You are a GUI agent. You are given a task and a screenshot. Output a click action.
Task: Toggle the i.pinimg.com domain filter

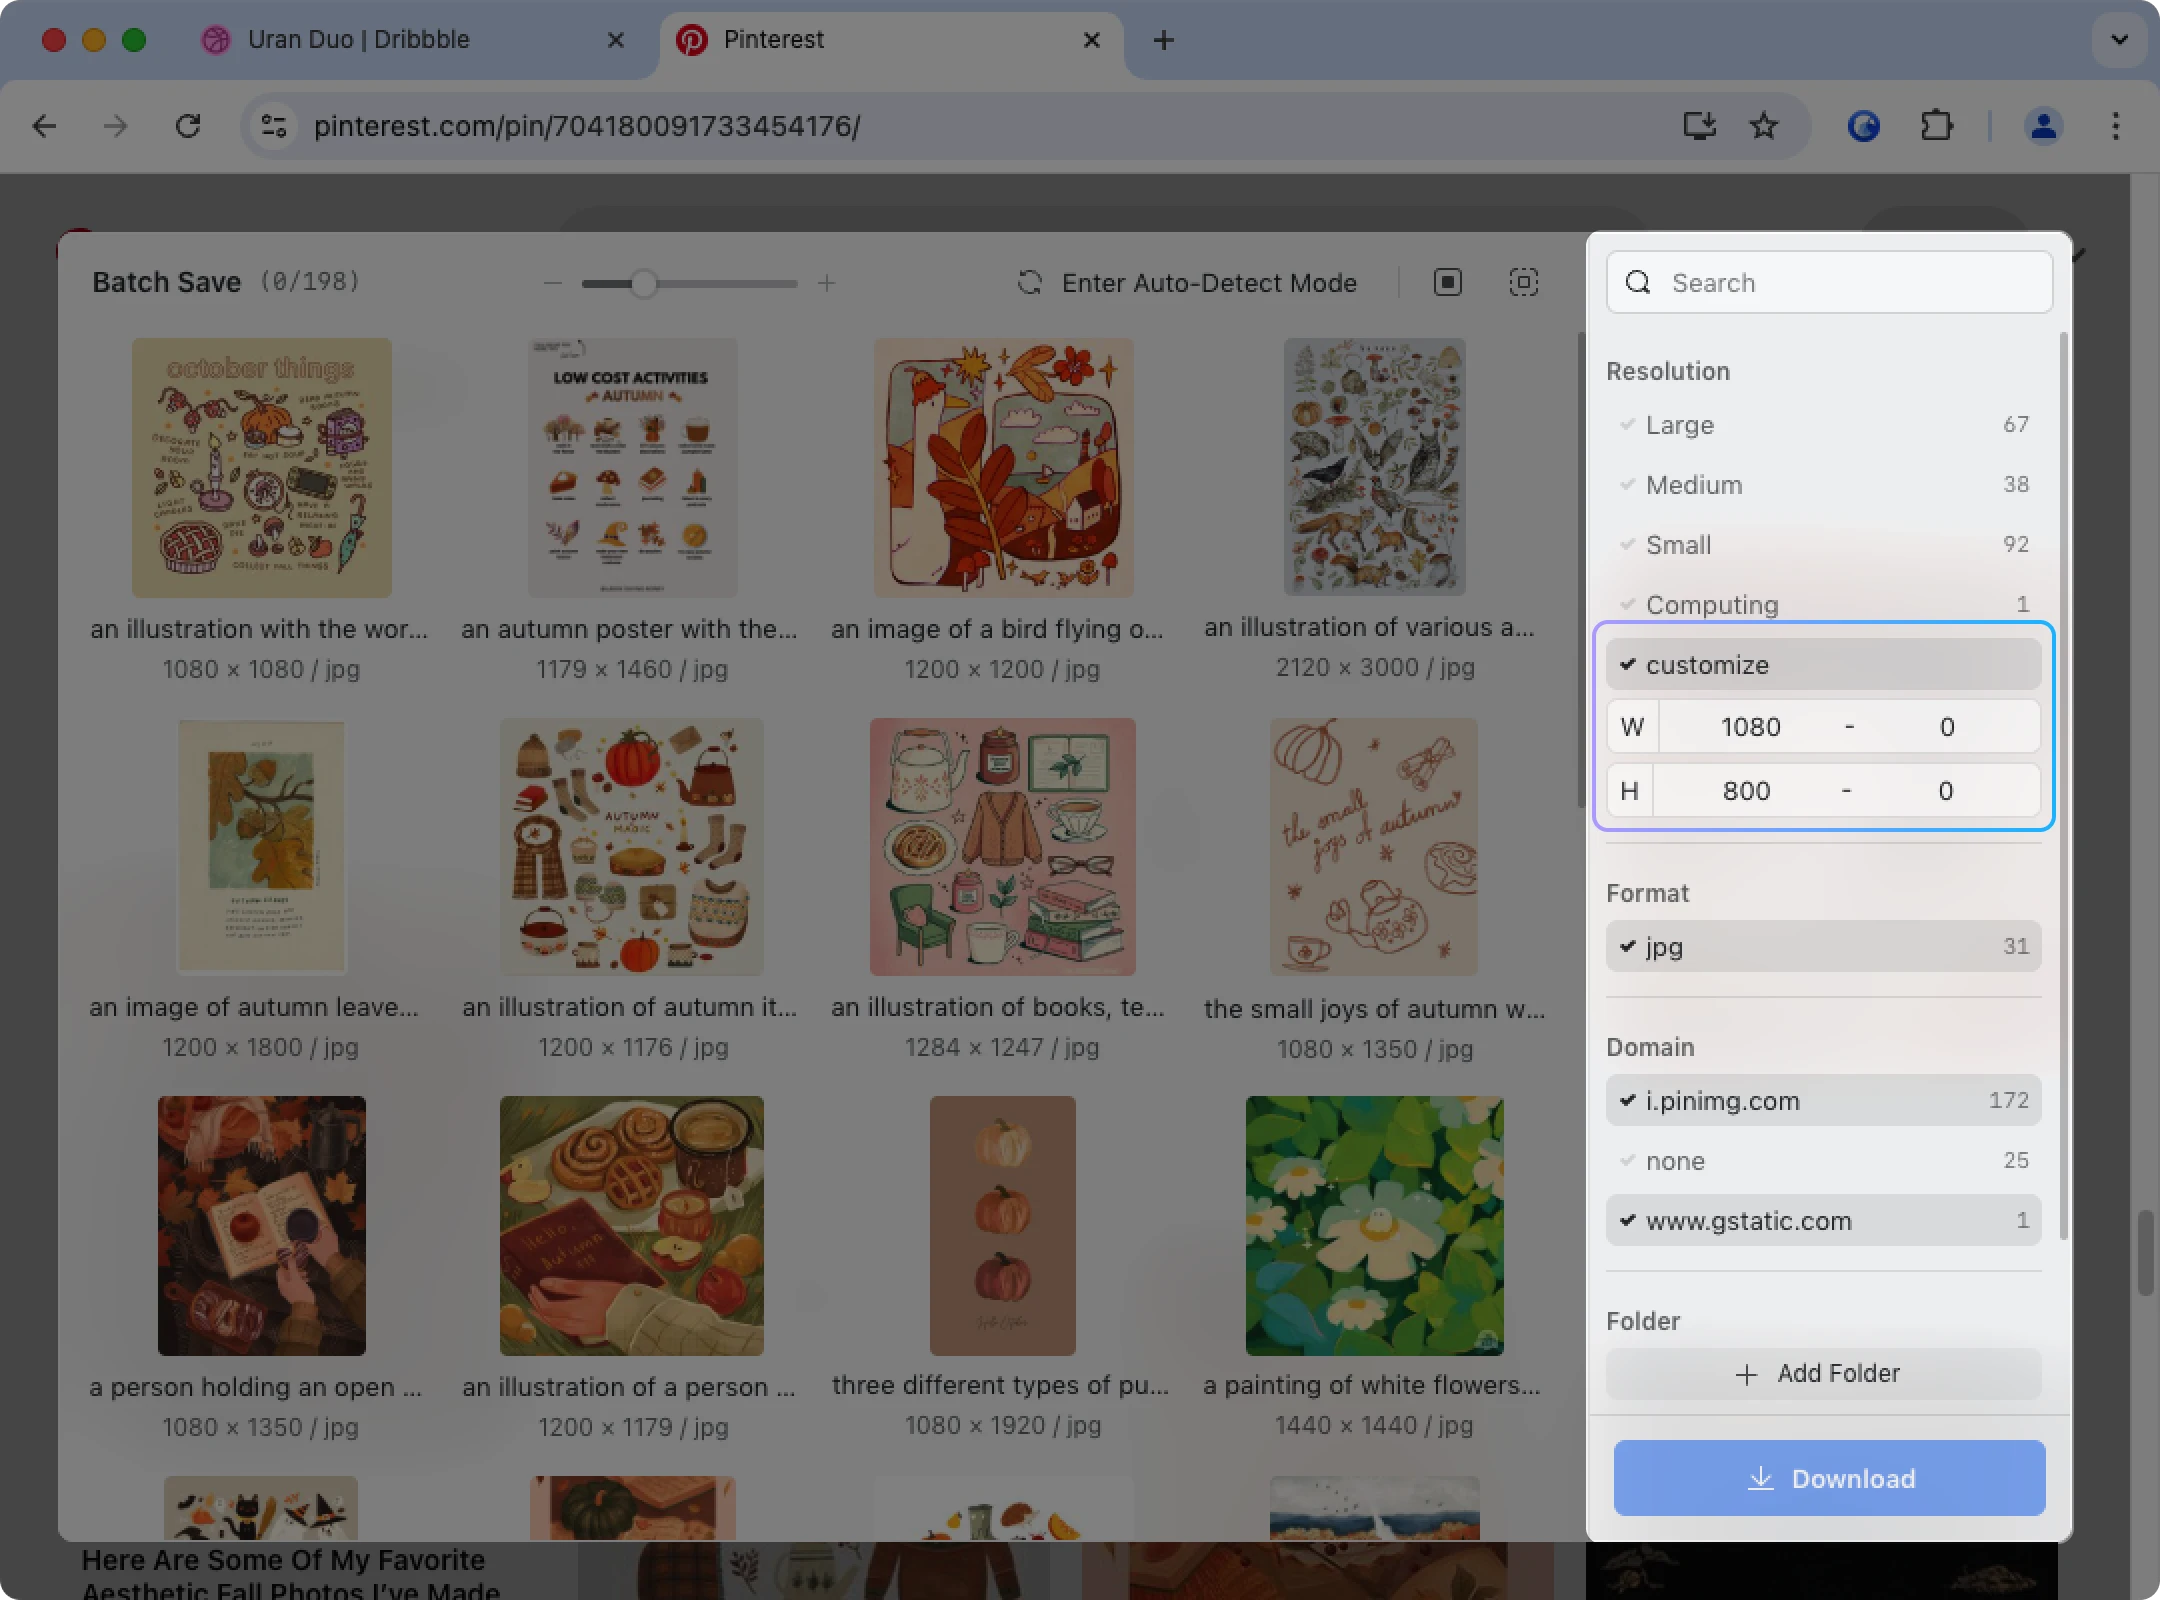1823,1100
